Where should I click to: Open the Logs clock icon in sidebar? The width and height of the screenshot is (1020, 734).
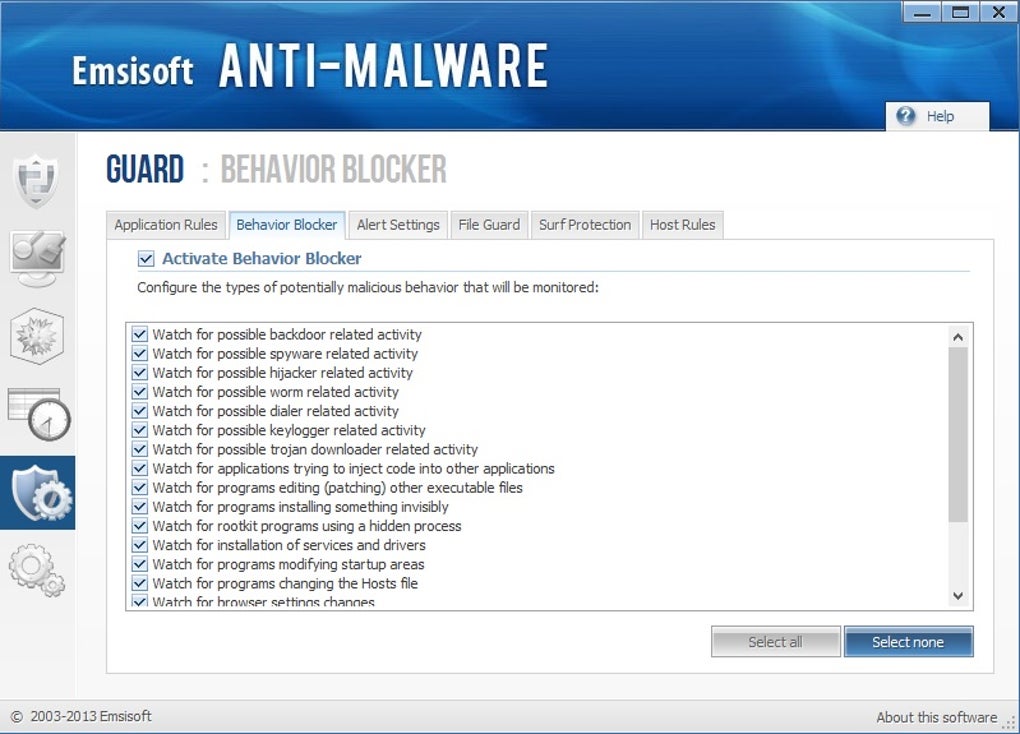tap(38, 415)
